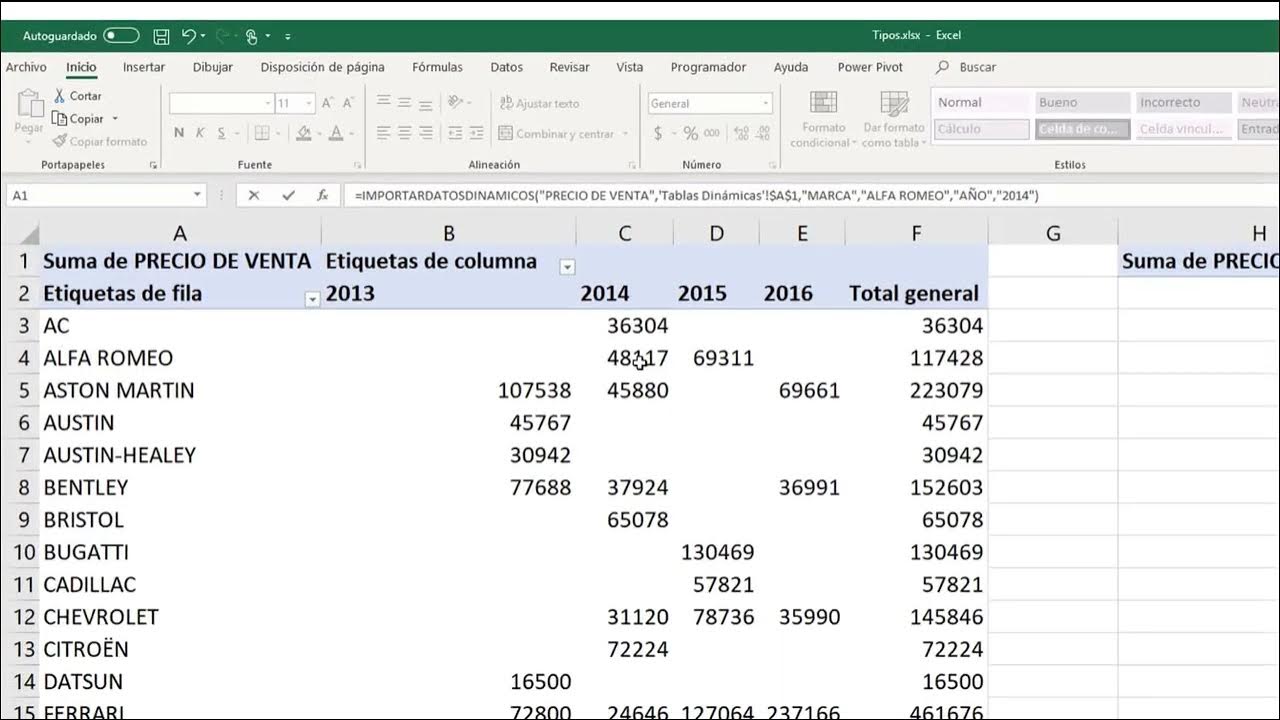
Task: Apply the Incorrecto cell style
Action: [1183, 102]
